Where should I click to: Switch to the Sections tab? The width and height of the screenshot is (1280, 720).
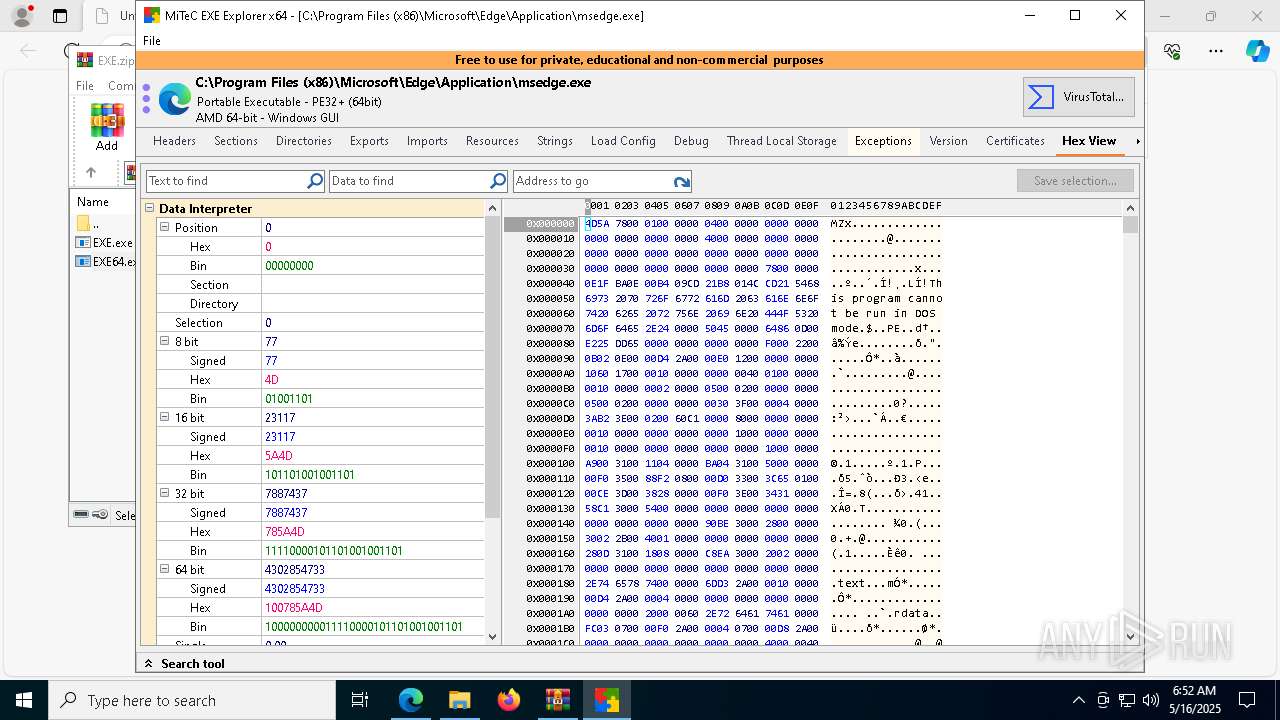coord(236,141)
